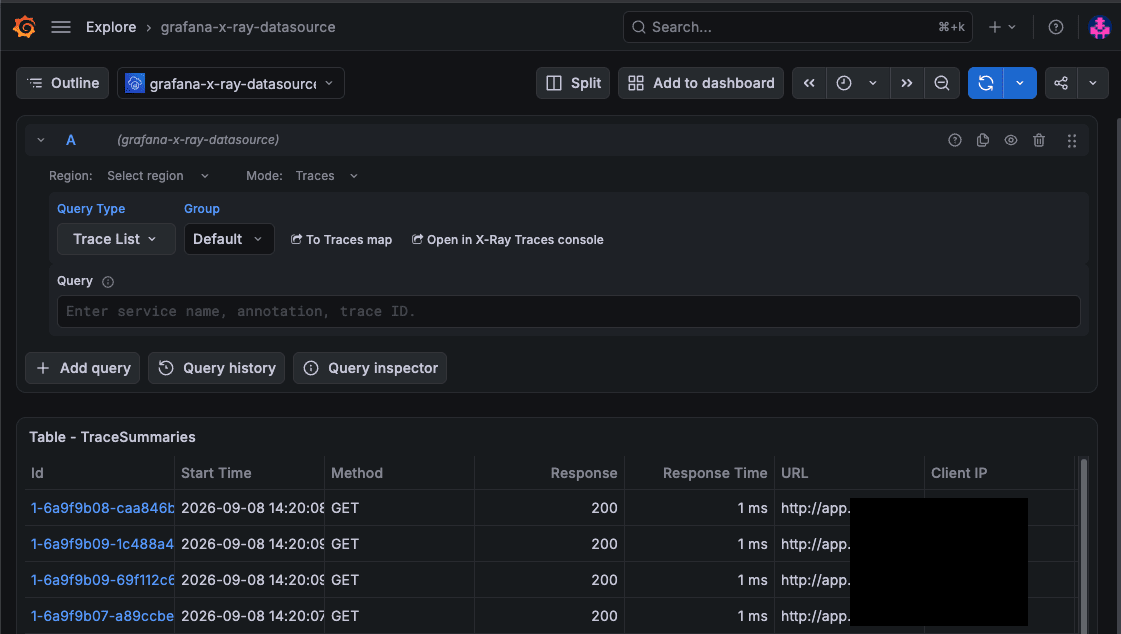Click the Split view button
Image resolution: width=1121 pixels, height=634 pixels.
pos(573,83)
